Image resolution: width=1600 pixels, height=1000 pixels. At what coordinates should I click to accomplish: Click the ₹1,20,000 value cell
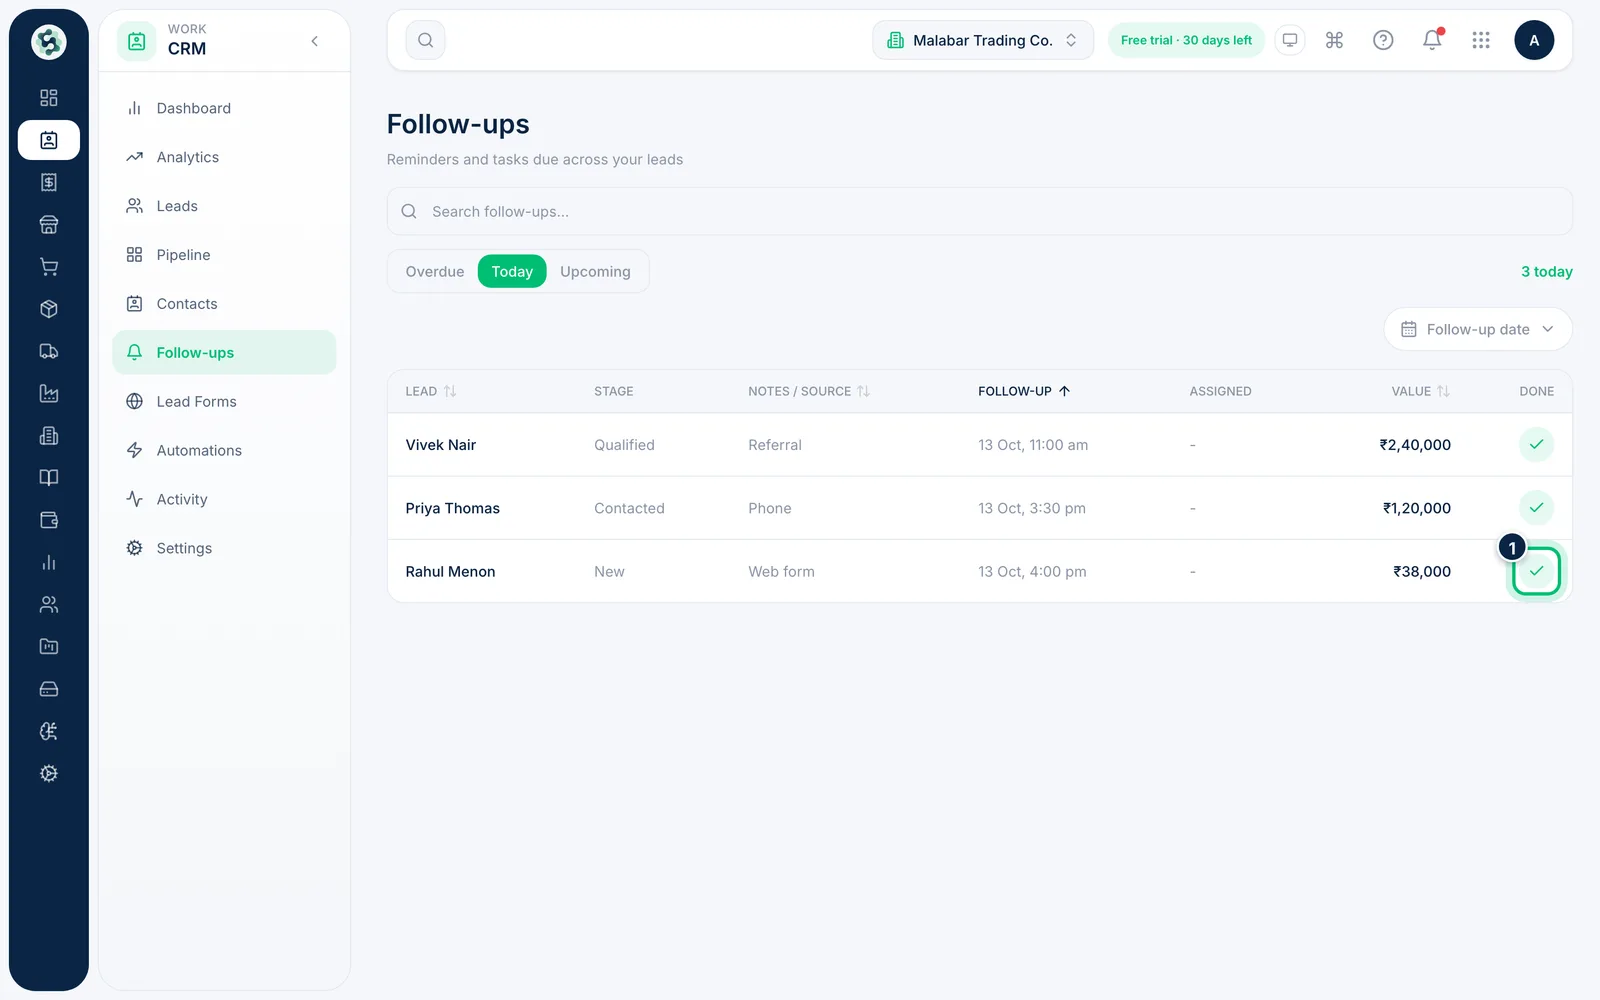click(1417, 508)
